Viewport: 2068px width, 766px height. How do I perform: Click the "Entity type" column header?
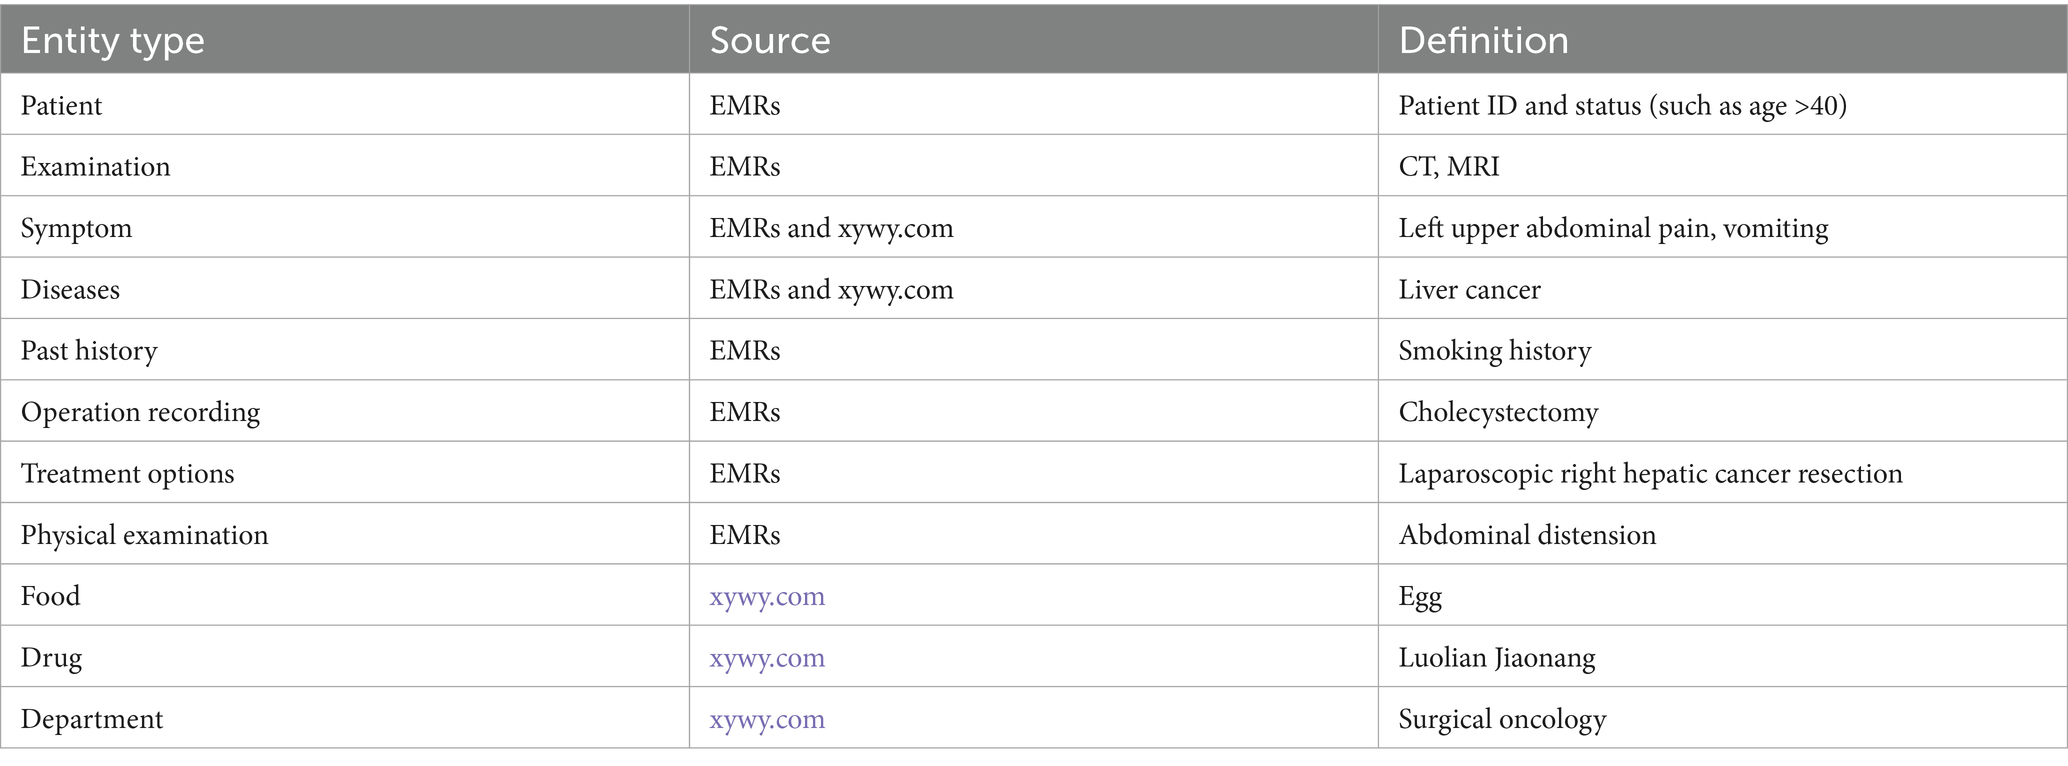112,40
